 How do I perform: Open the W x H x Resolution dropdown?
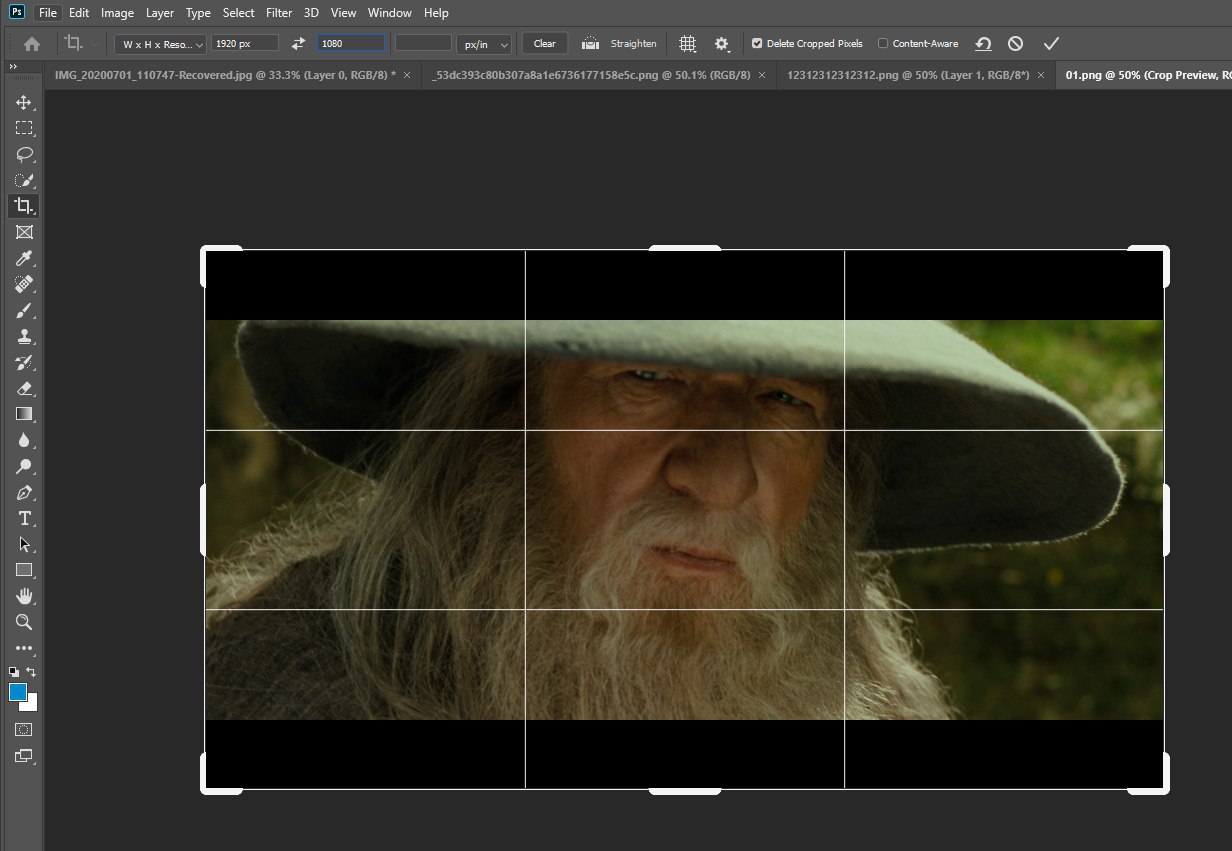[x=160, y=44]
